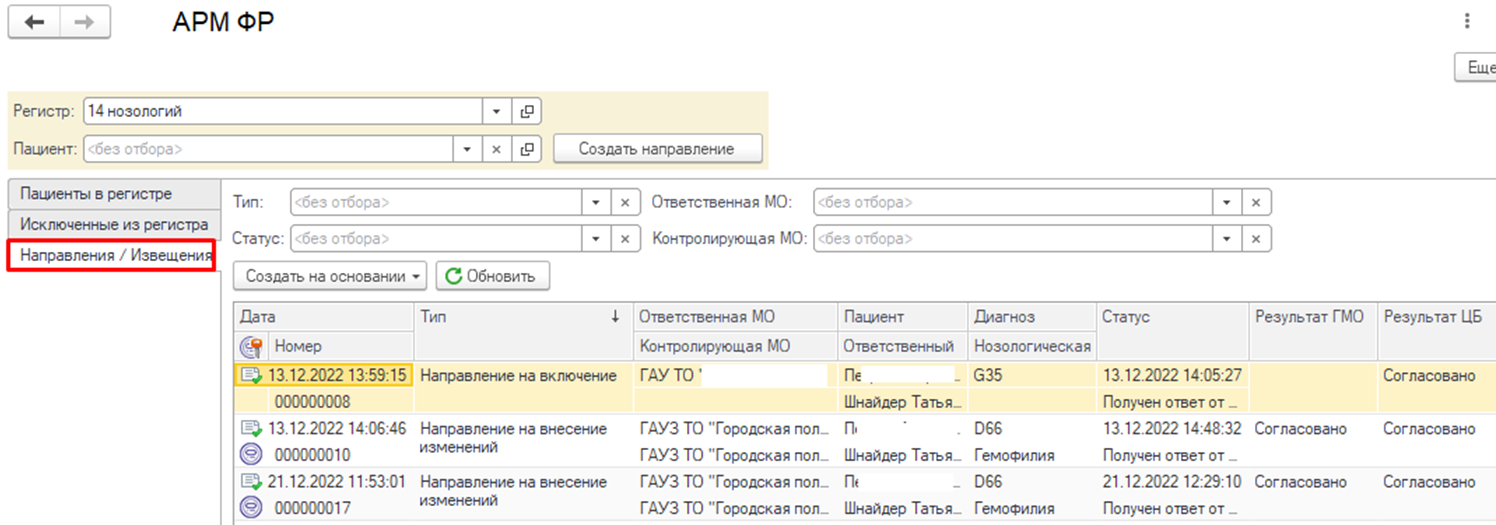The width and height of the screenshot is (1496, 525).
Task: Expand the Статус filter dropdown
Action: [596, 239]
